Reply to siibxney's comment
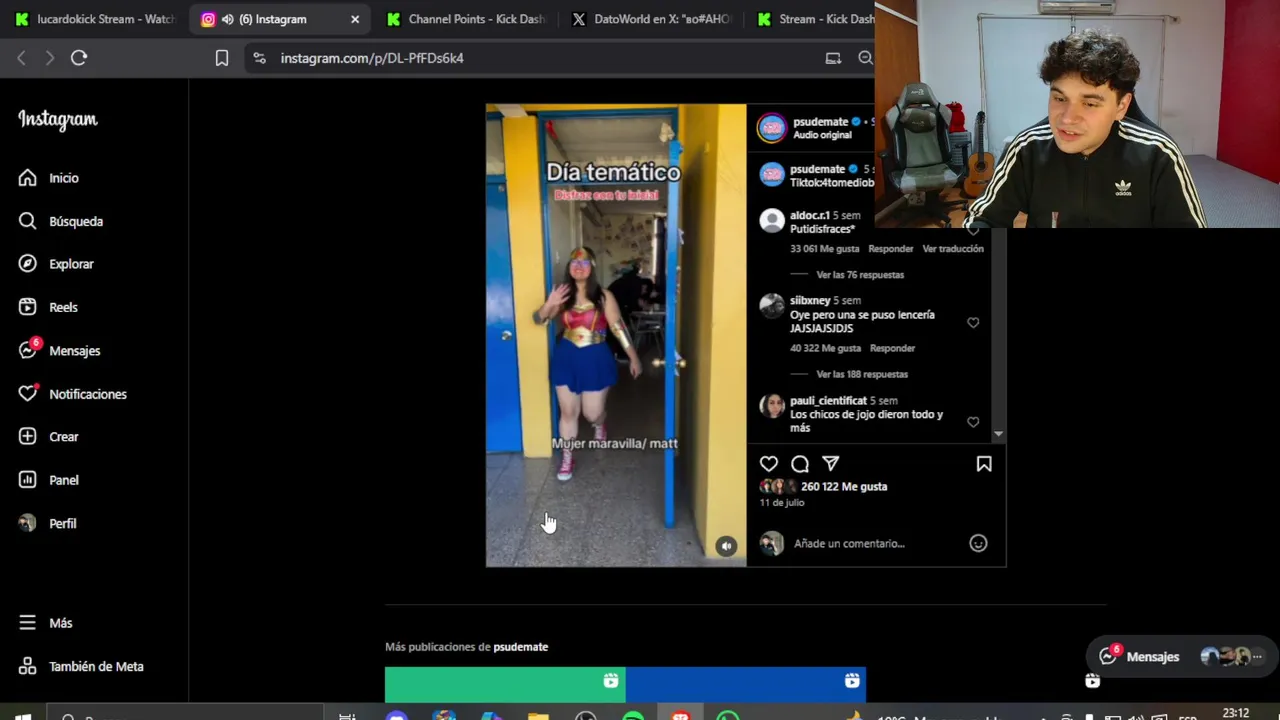Viewport: 1280px width, 720px height. coord(892,348)
